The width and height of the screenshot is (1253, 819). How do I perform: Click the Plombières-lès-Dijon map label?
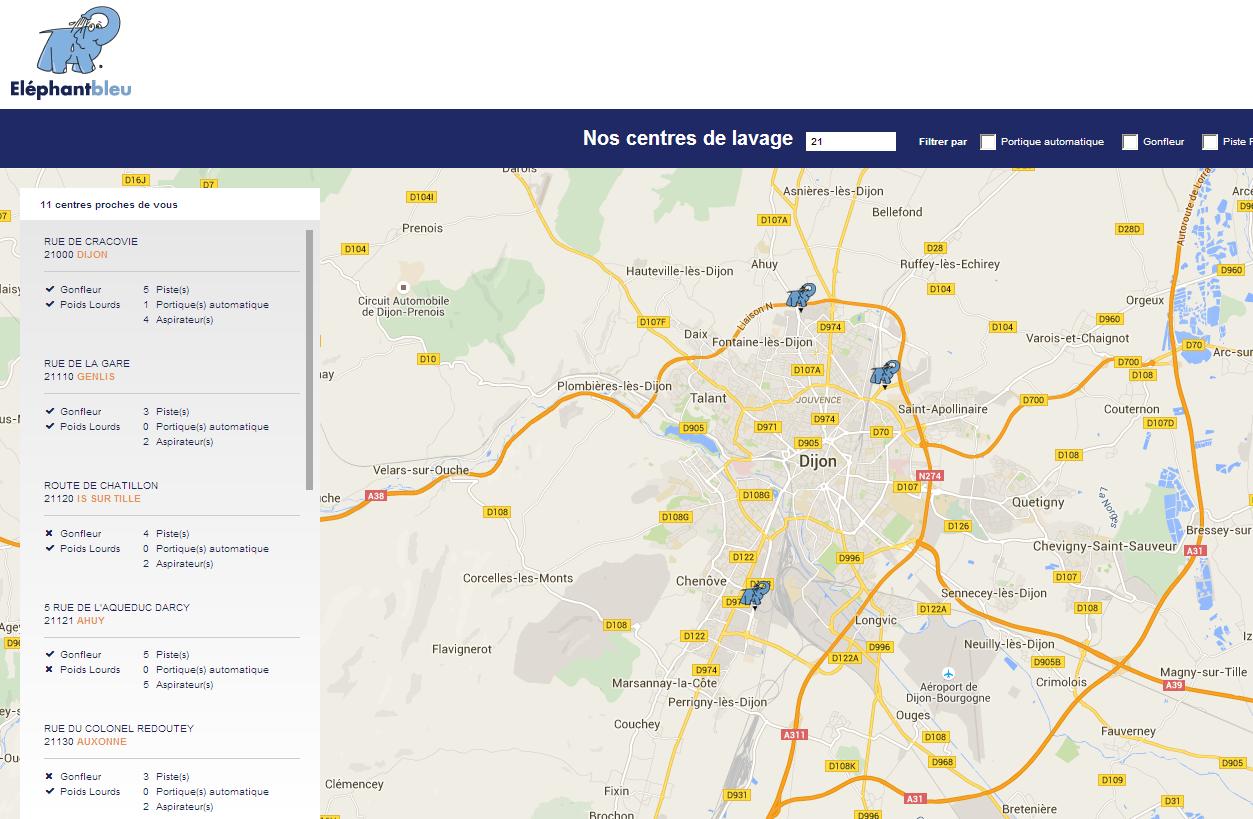[x=614, y=386]
